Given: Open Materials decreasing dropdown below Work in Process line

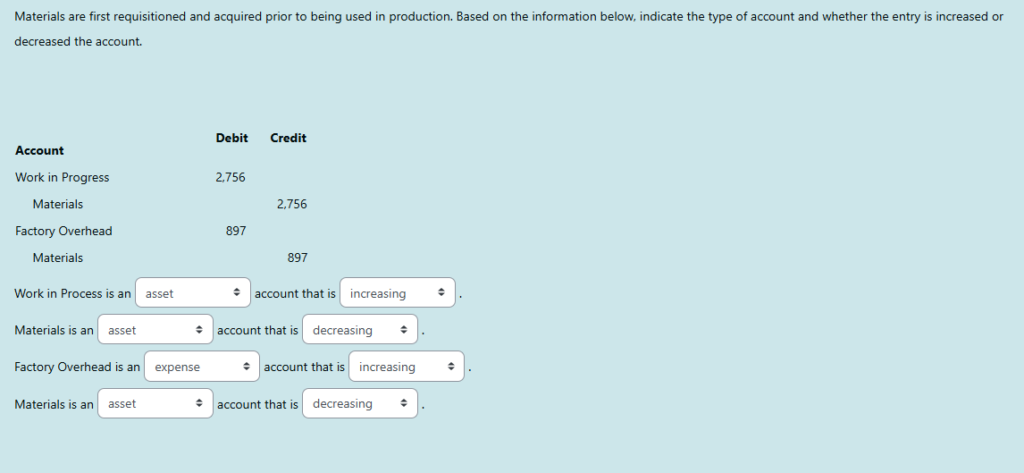Looking at the screenshot, I should tap(360, 331).
